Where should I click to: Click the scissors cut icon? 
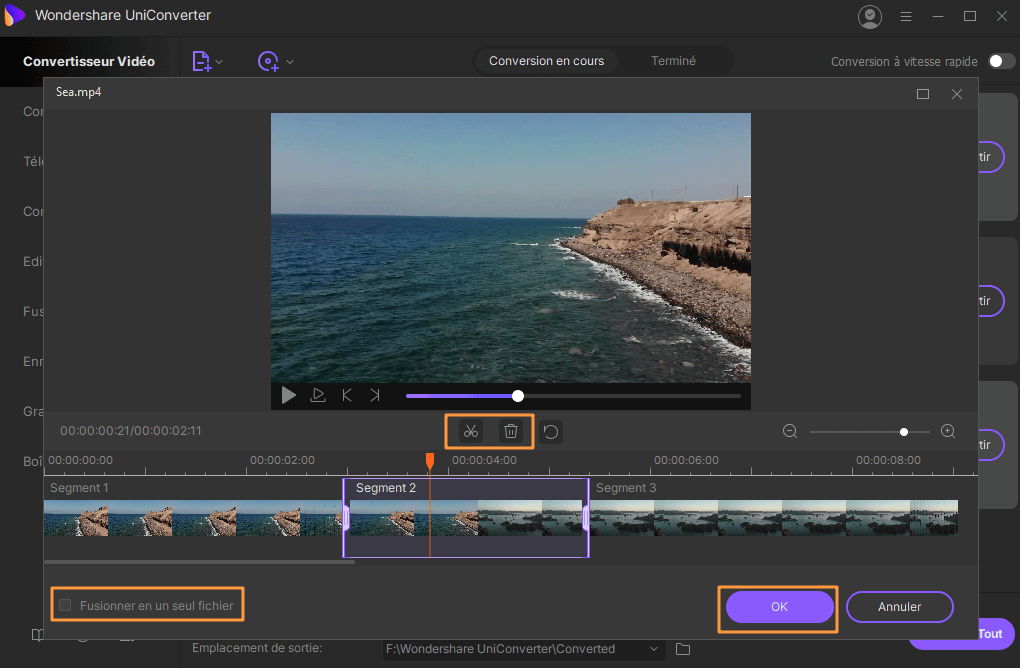click(x=470, y=432)
